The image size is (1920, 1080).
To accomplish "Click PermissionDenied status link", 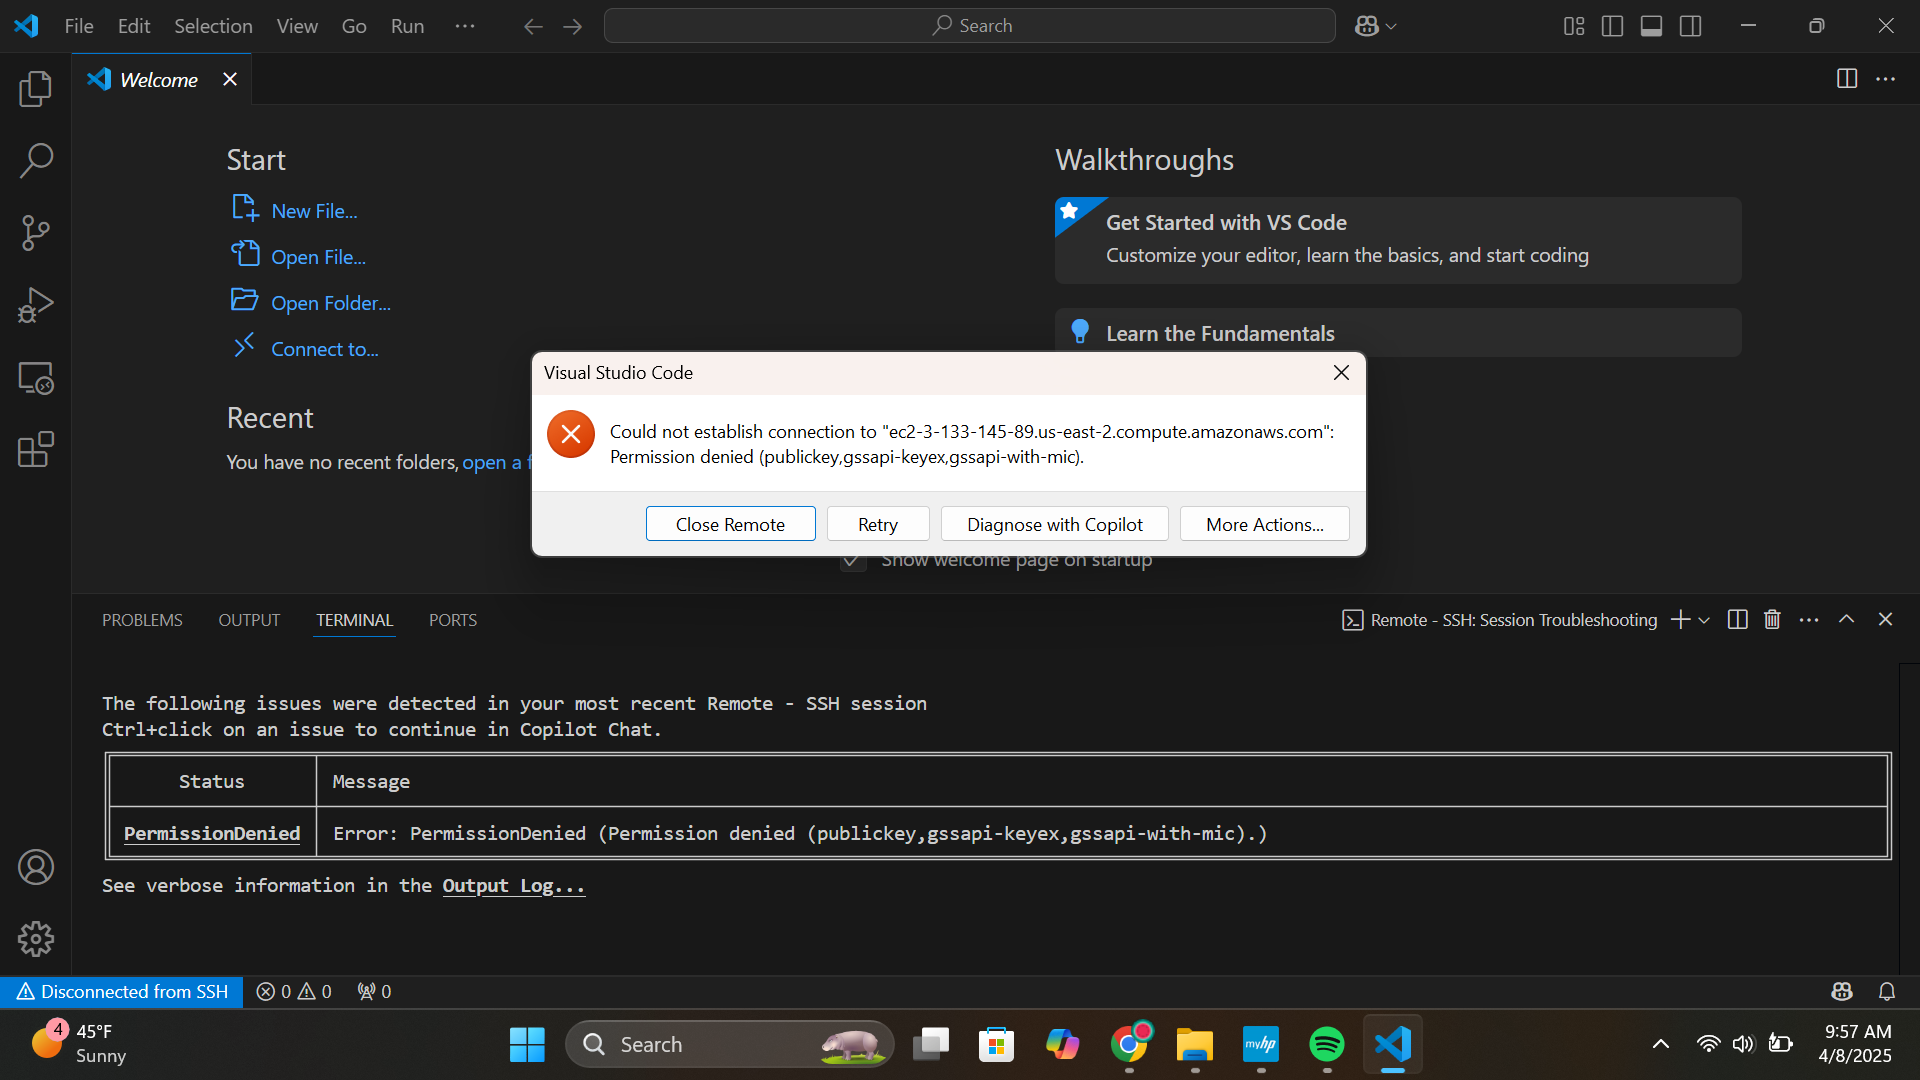I will (212, 833).
